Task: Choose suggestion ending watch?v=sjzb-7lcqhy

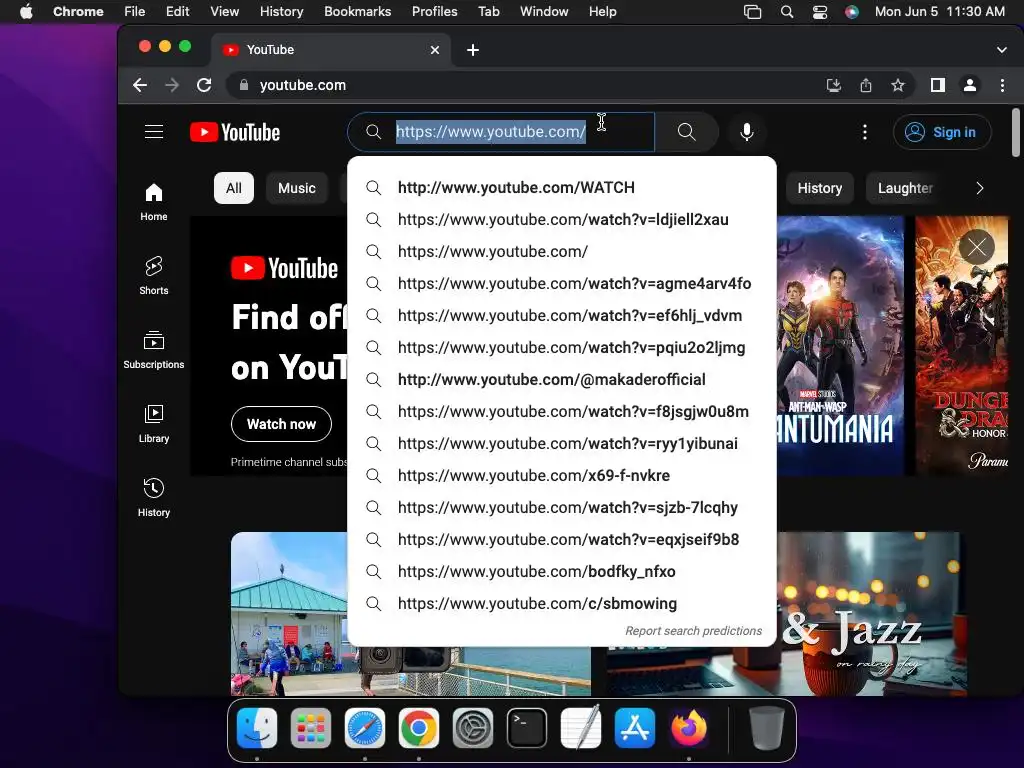Action: pos(562,507)
